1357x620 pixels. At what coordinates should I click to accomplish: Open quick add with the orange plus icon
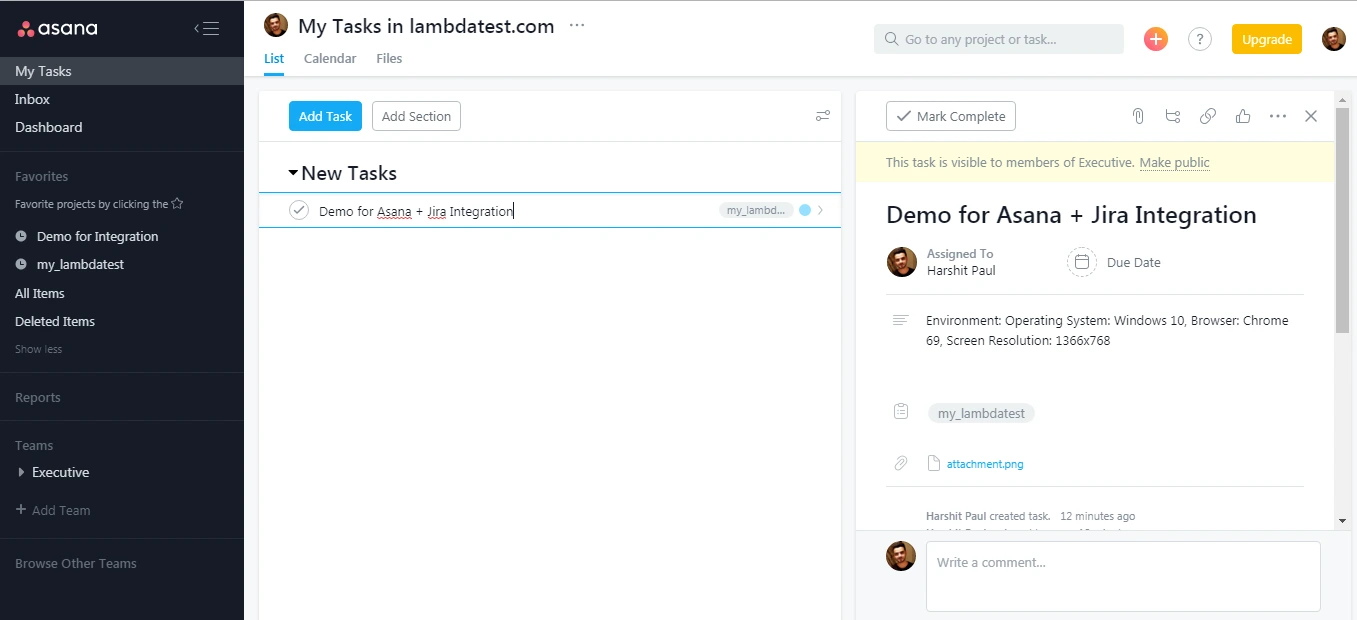pos(1155,38)
